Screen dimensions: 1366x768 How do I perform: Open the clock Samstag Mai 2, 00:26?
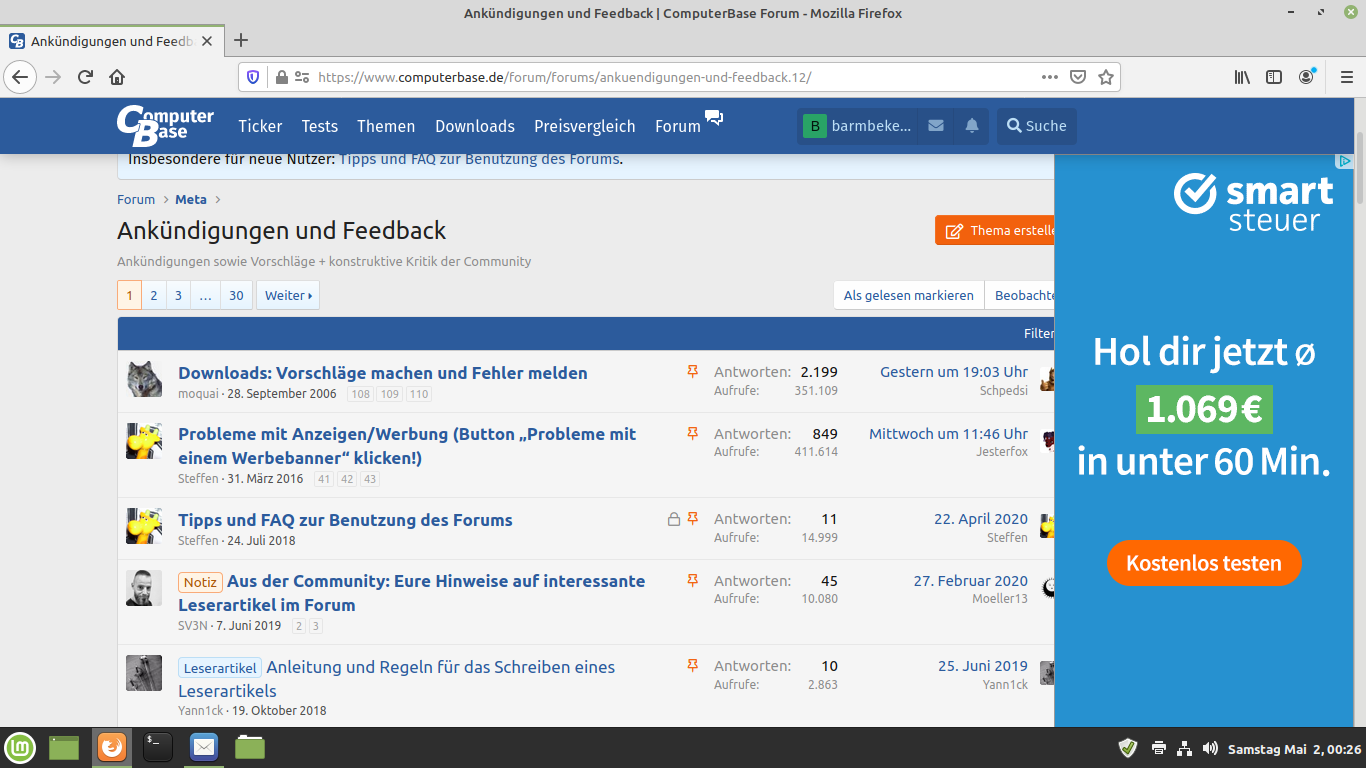click(1295, 748)
